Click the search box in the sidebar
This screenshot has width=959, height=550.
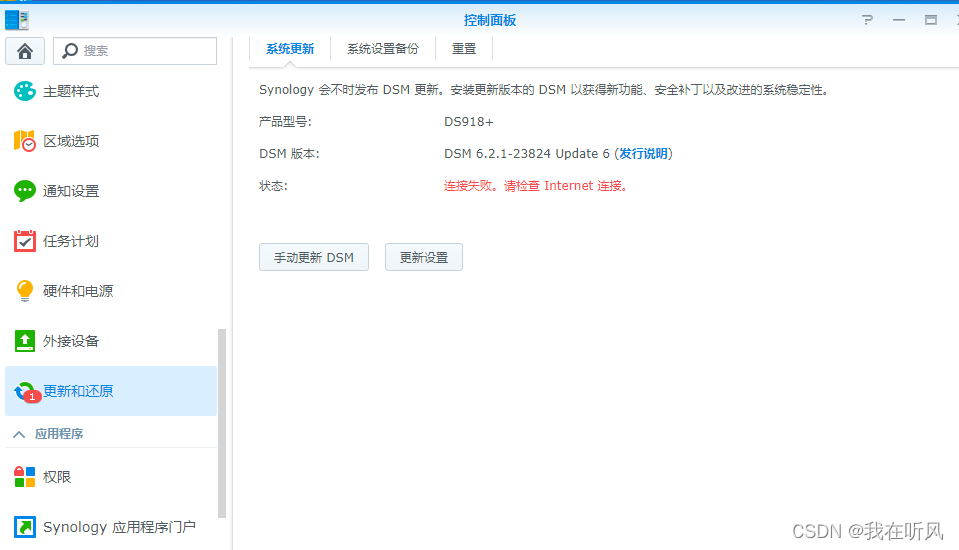tap(135, 51)
